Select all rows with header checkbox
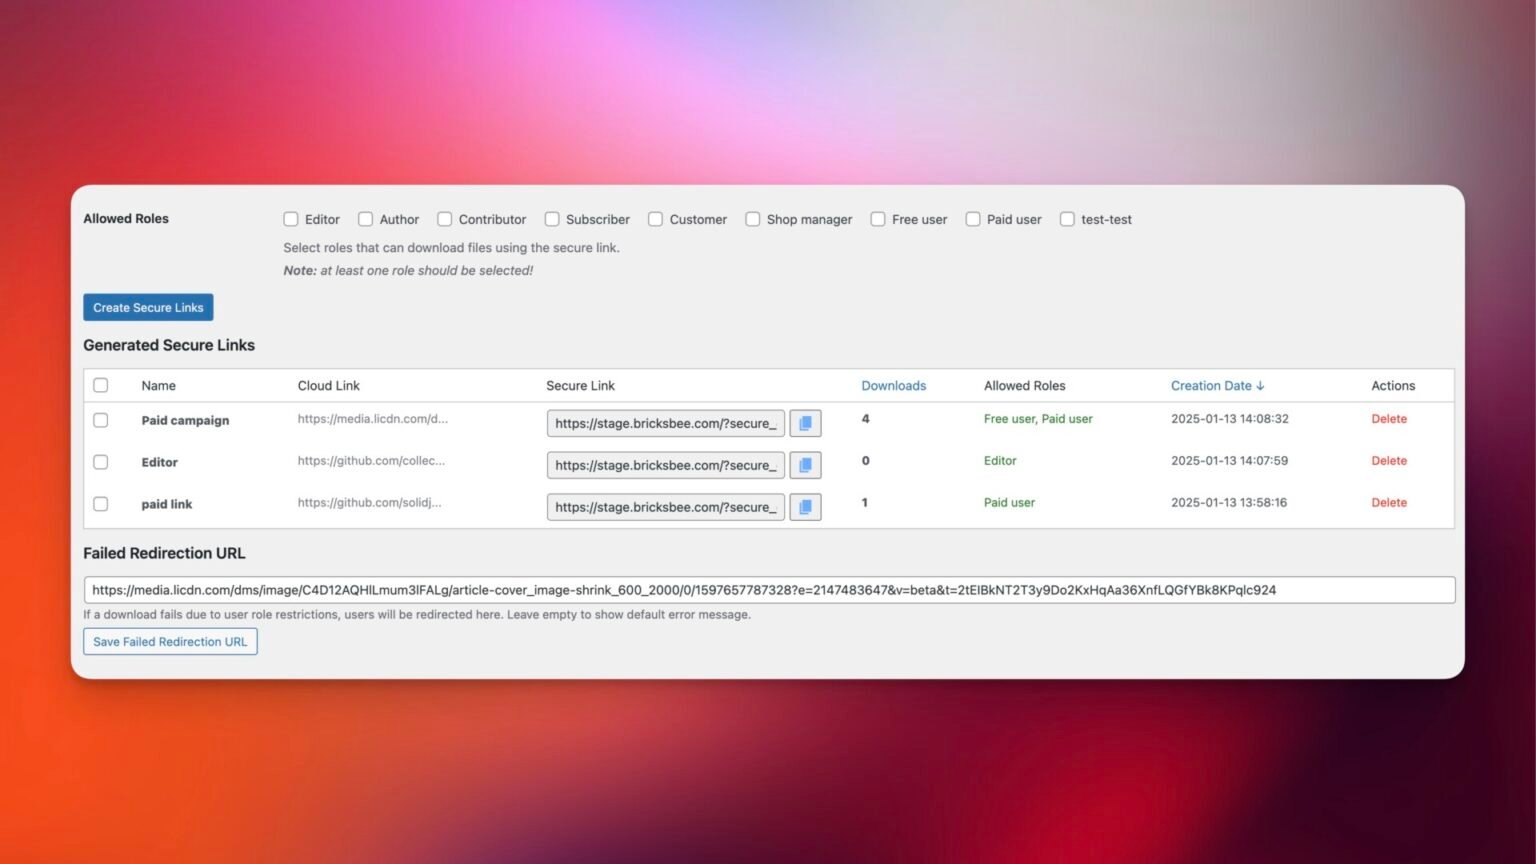Screen dimensions: 1536x864 pyautogui.click(x=100, y=384)
